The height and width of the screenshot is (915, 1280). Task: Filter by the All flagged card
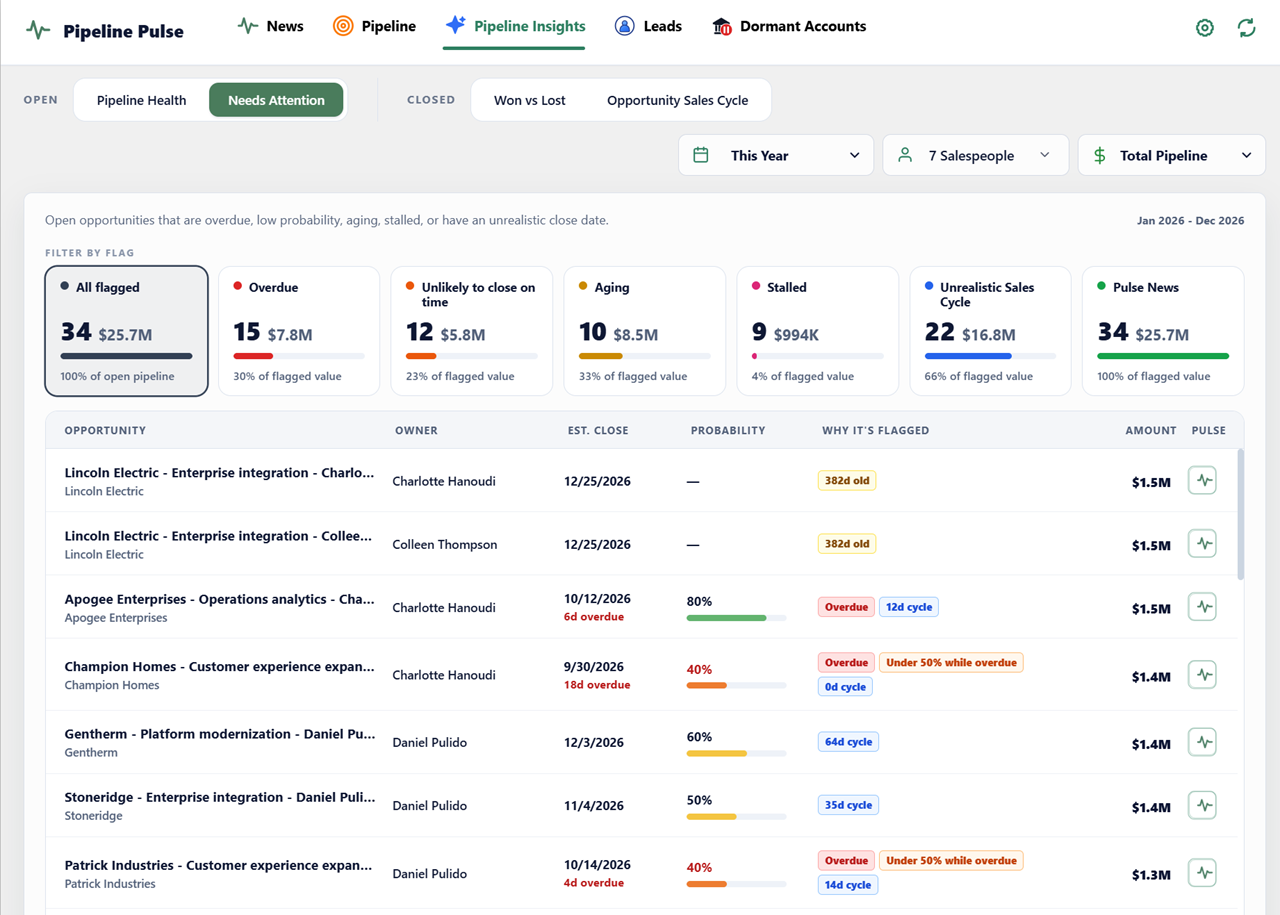tap(127, 331)
